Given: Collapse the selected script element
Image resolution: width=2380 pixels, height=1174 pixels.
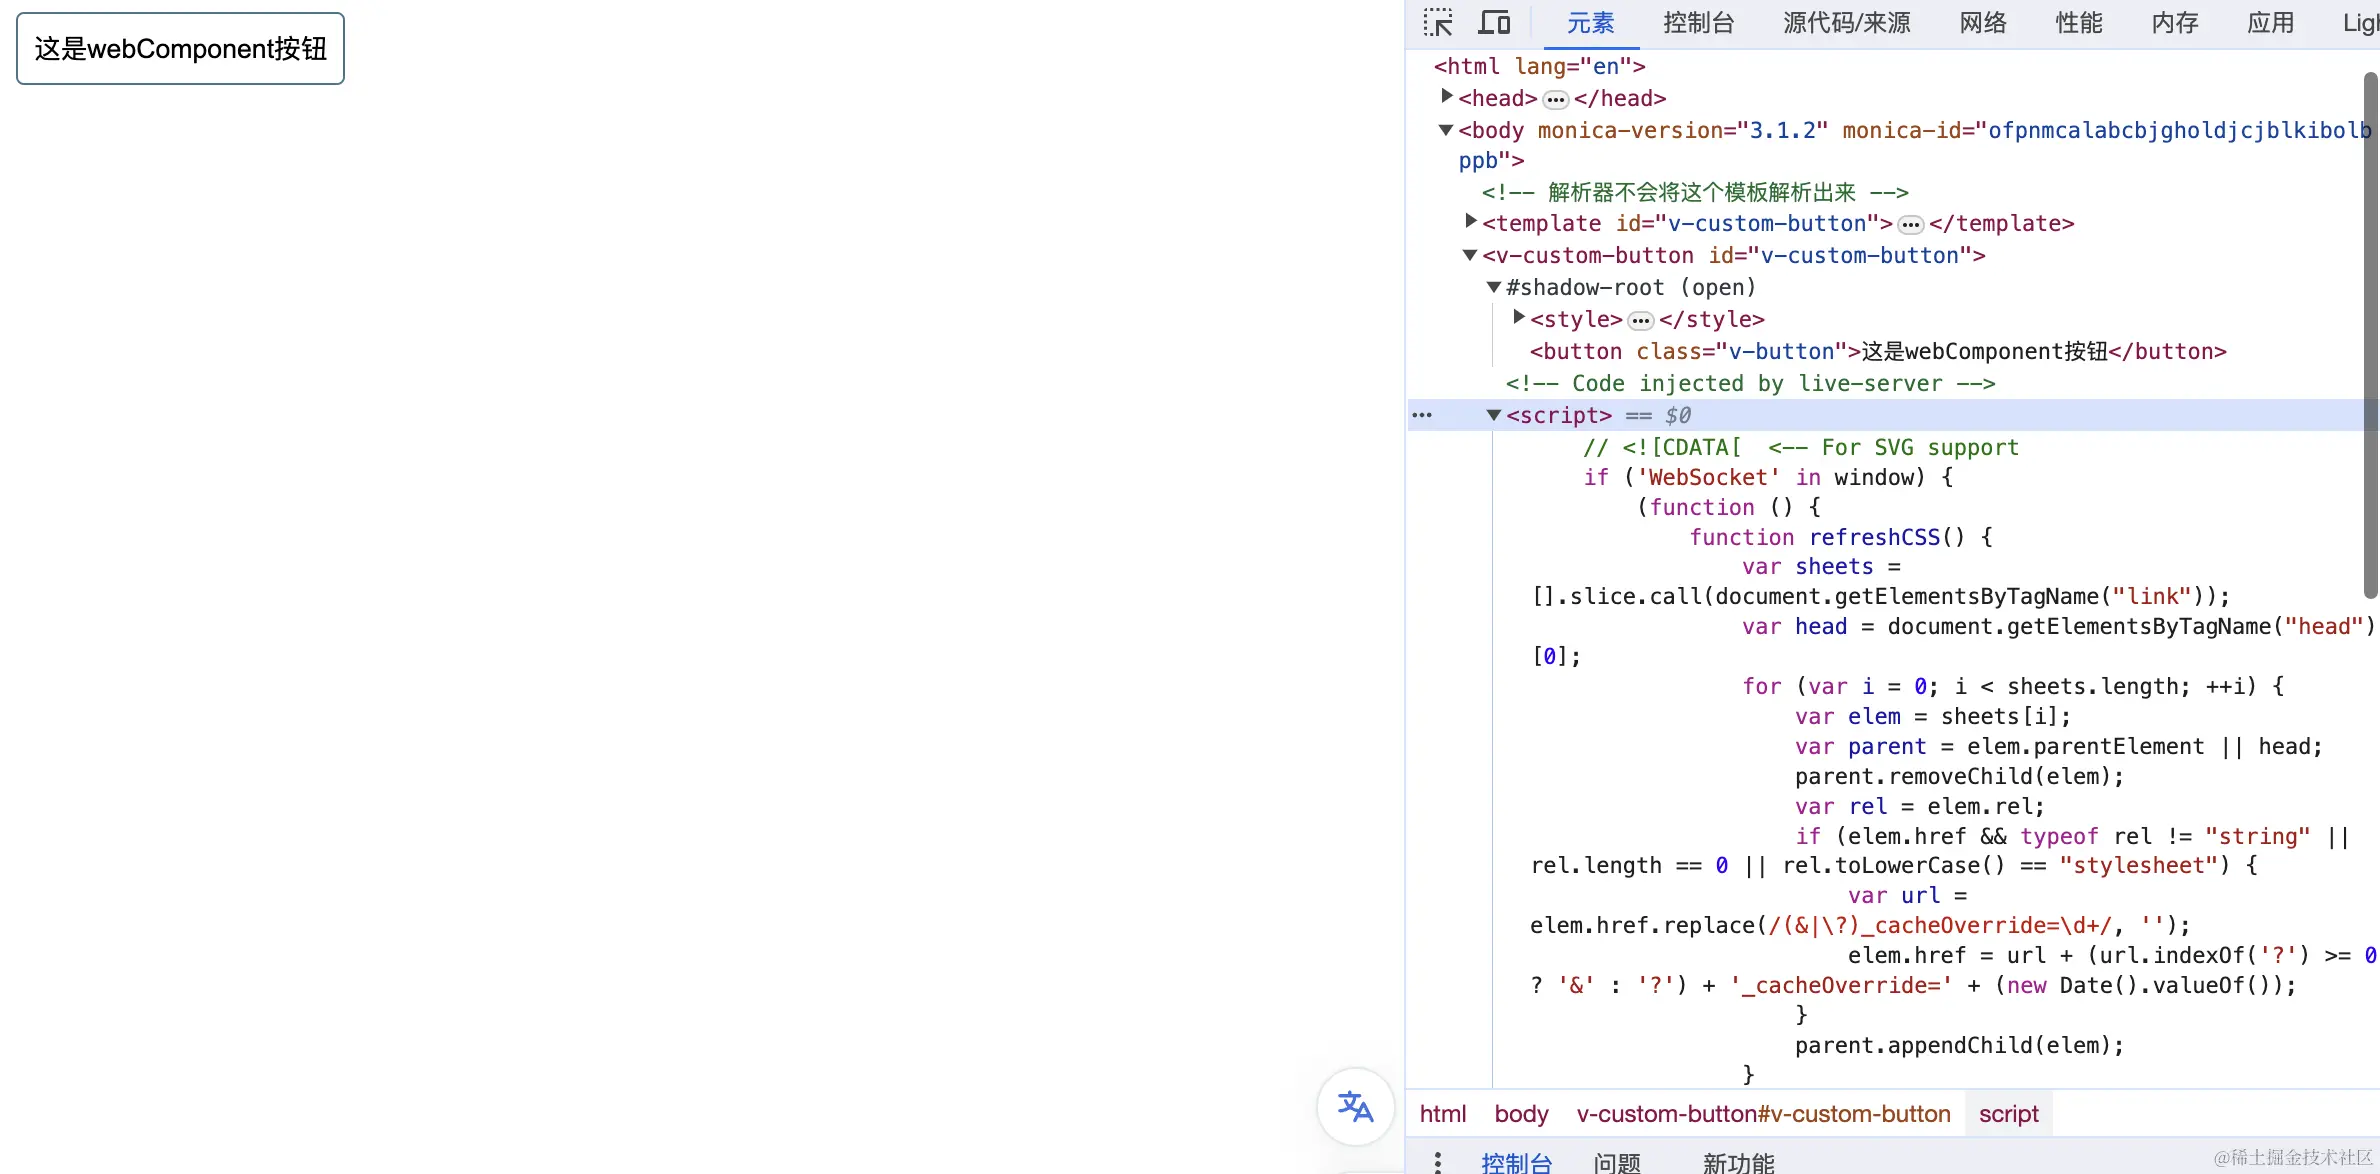Looking at the screenshot, I should [x=1494, y=415].
